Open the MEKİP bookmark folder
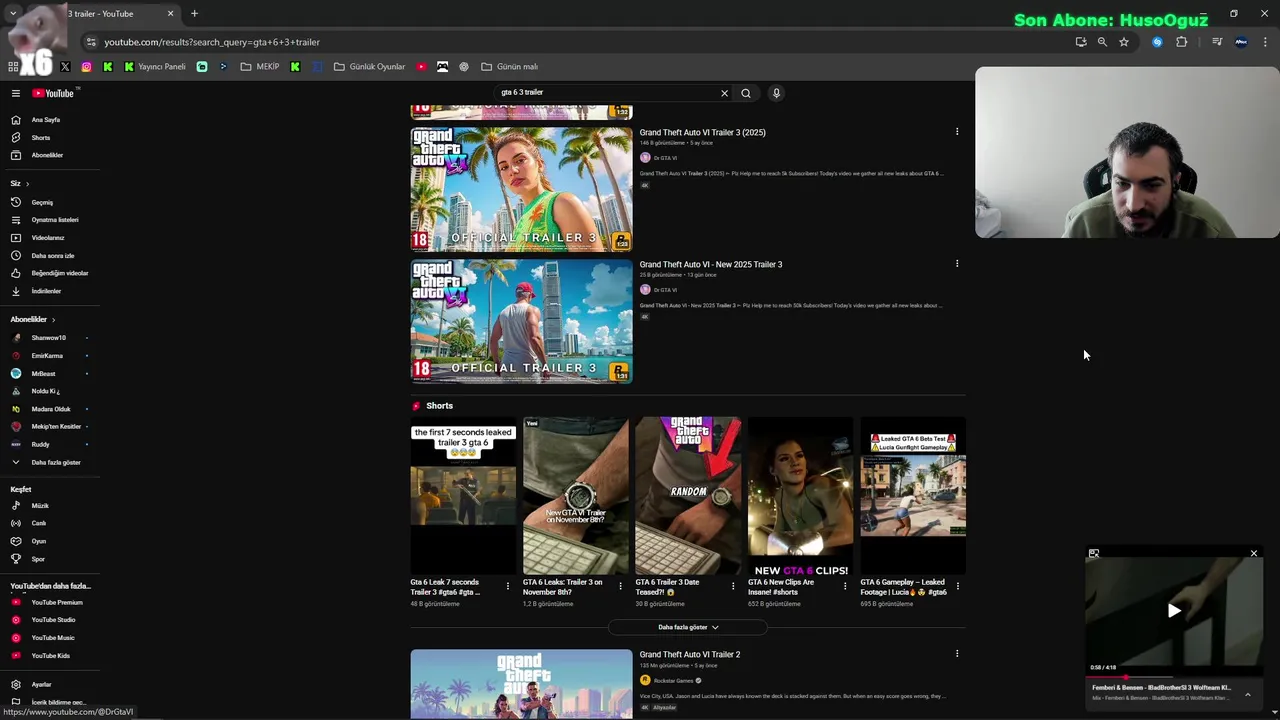The width and height of the screenshot is (1280, 720). click(x=260, y=67)
